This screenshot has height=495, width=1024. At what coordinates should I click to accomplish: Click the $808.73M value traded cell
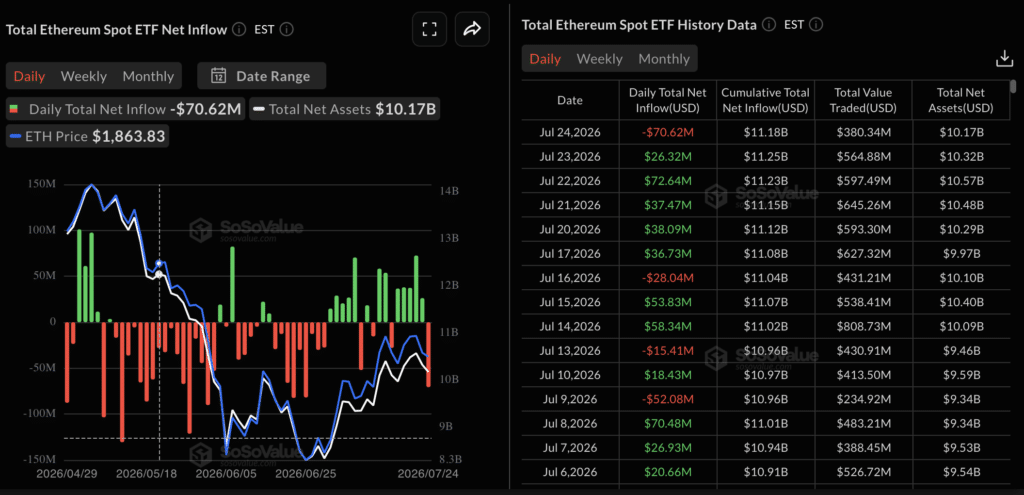coord(863,326)
